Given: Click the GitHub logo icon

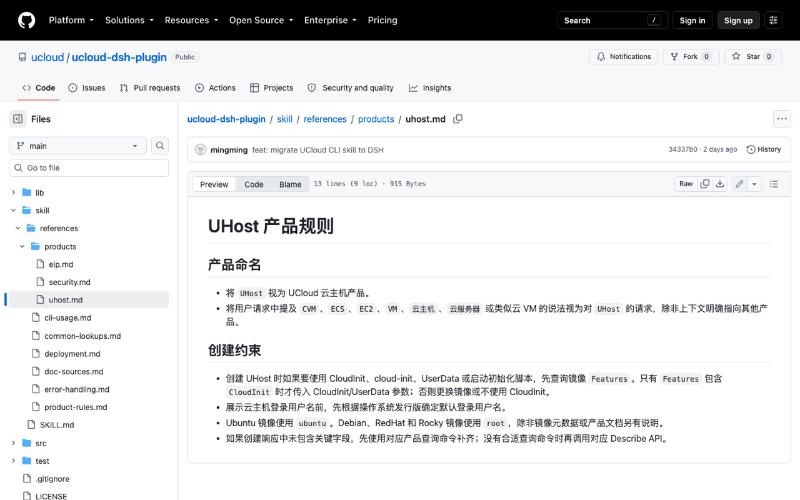Looking at the screenshot, I should [27, 20].
